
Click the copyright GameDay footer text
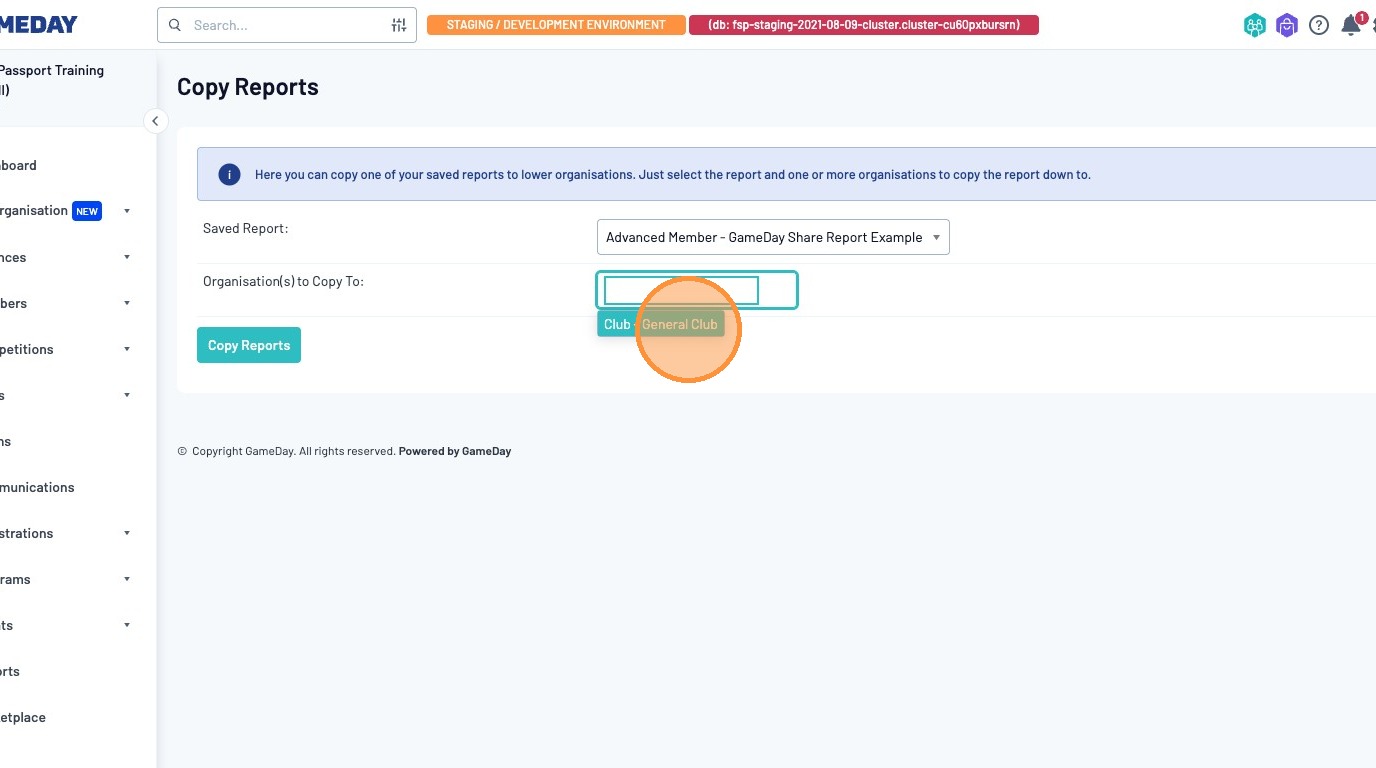(287, 451)
